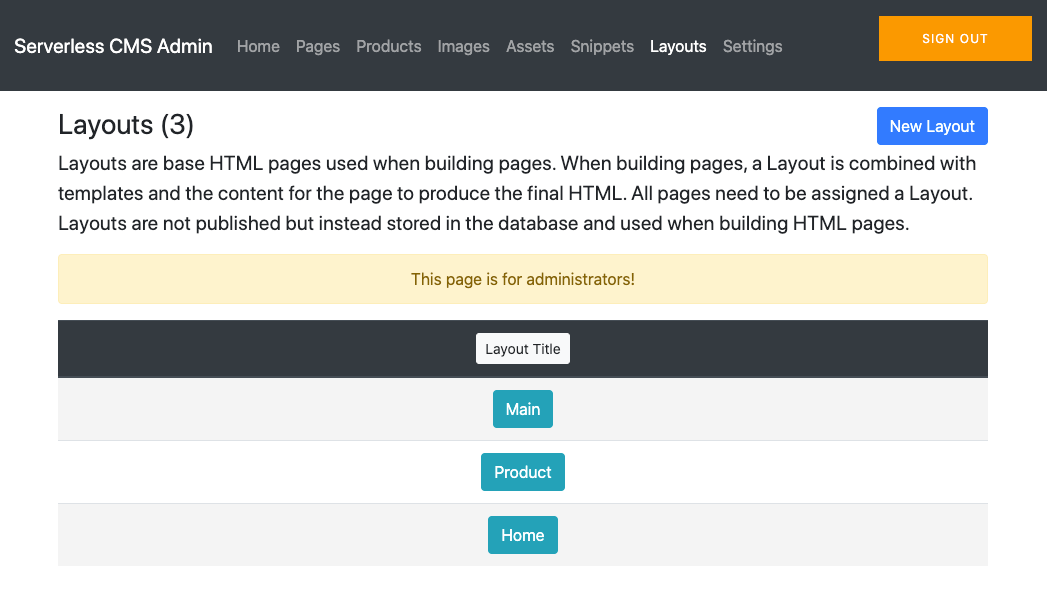The height and width of the screenshot is (589, 1047).
Task: Sort by clicking the Layout Title header button
Action: (522, 349)
